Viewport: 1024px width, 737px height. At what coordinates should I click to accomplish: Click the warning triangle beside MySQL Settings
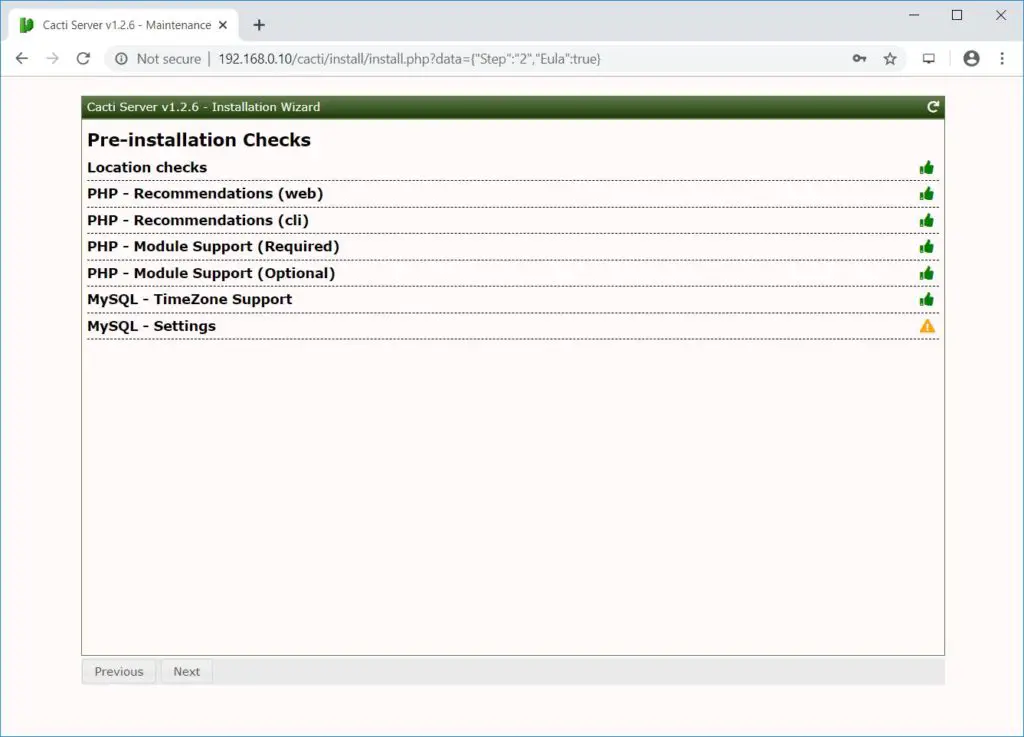tap(927, 325)
